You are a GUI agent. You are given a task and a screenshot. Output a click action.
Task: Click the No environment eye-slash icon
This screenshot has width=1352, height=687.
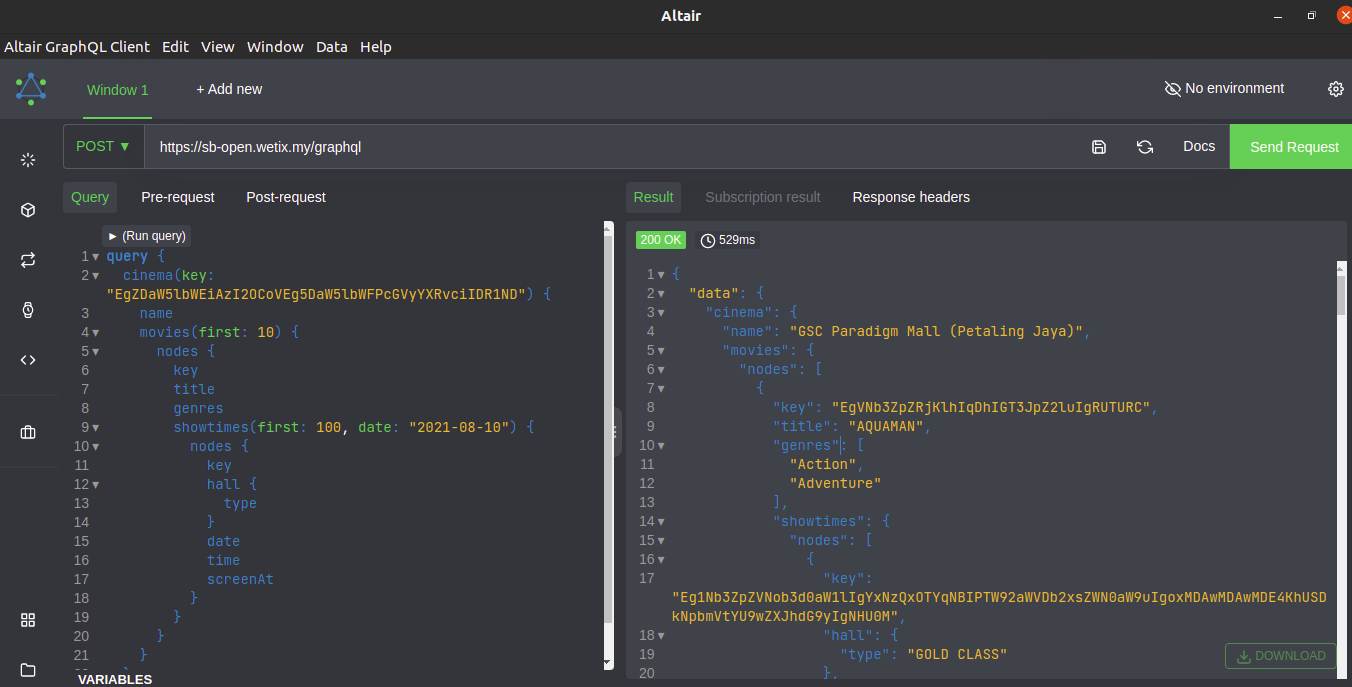click(x=1173, y=89)
